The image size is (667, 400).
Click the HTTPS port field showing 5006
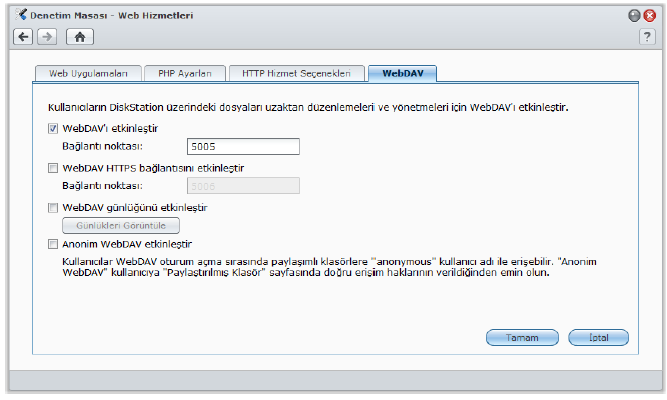tap(244, 185)
